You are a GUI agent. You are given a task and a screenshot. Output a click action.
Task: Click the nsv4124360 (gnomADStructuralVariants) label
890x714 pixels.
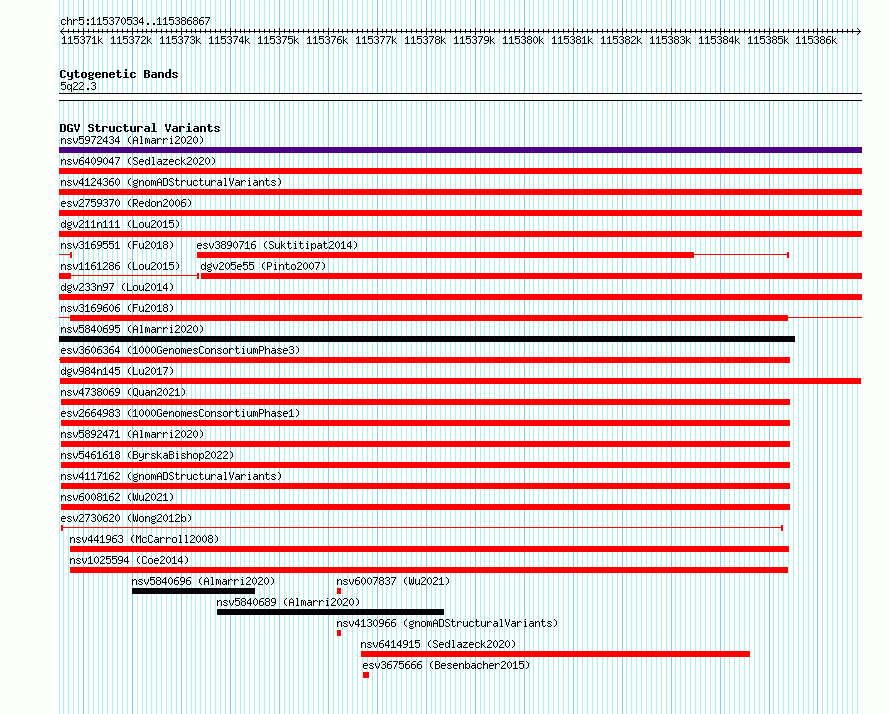click(x=171, y=182)
